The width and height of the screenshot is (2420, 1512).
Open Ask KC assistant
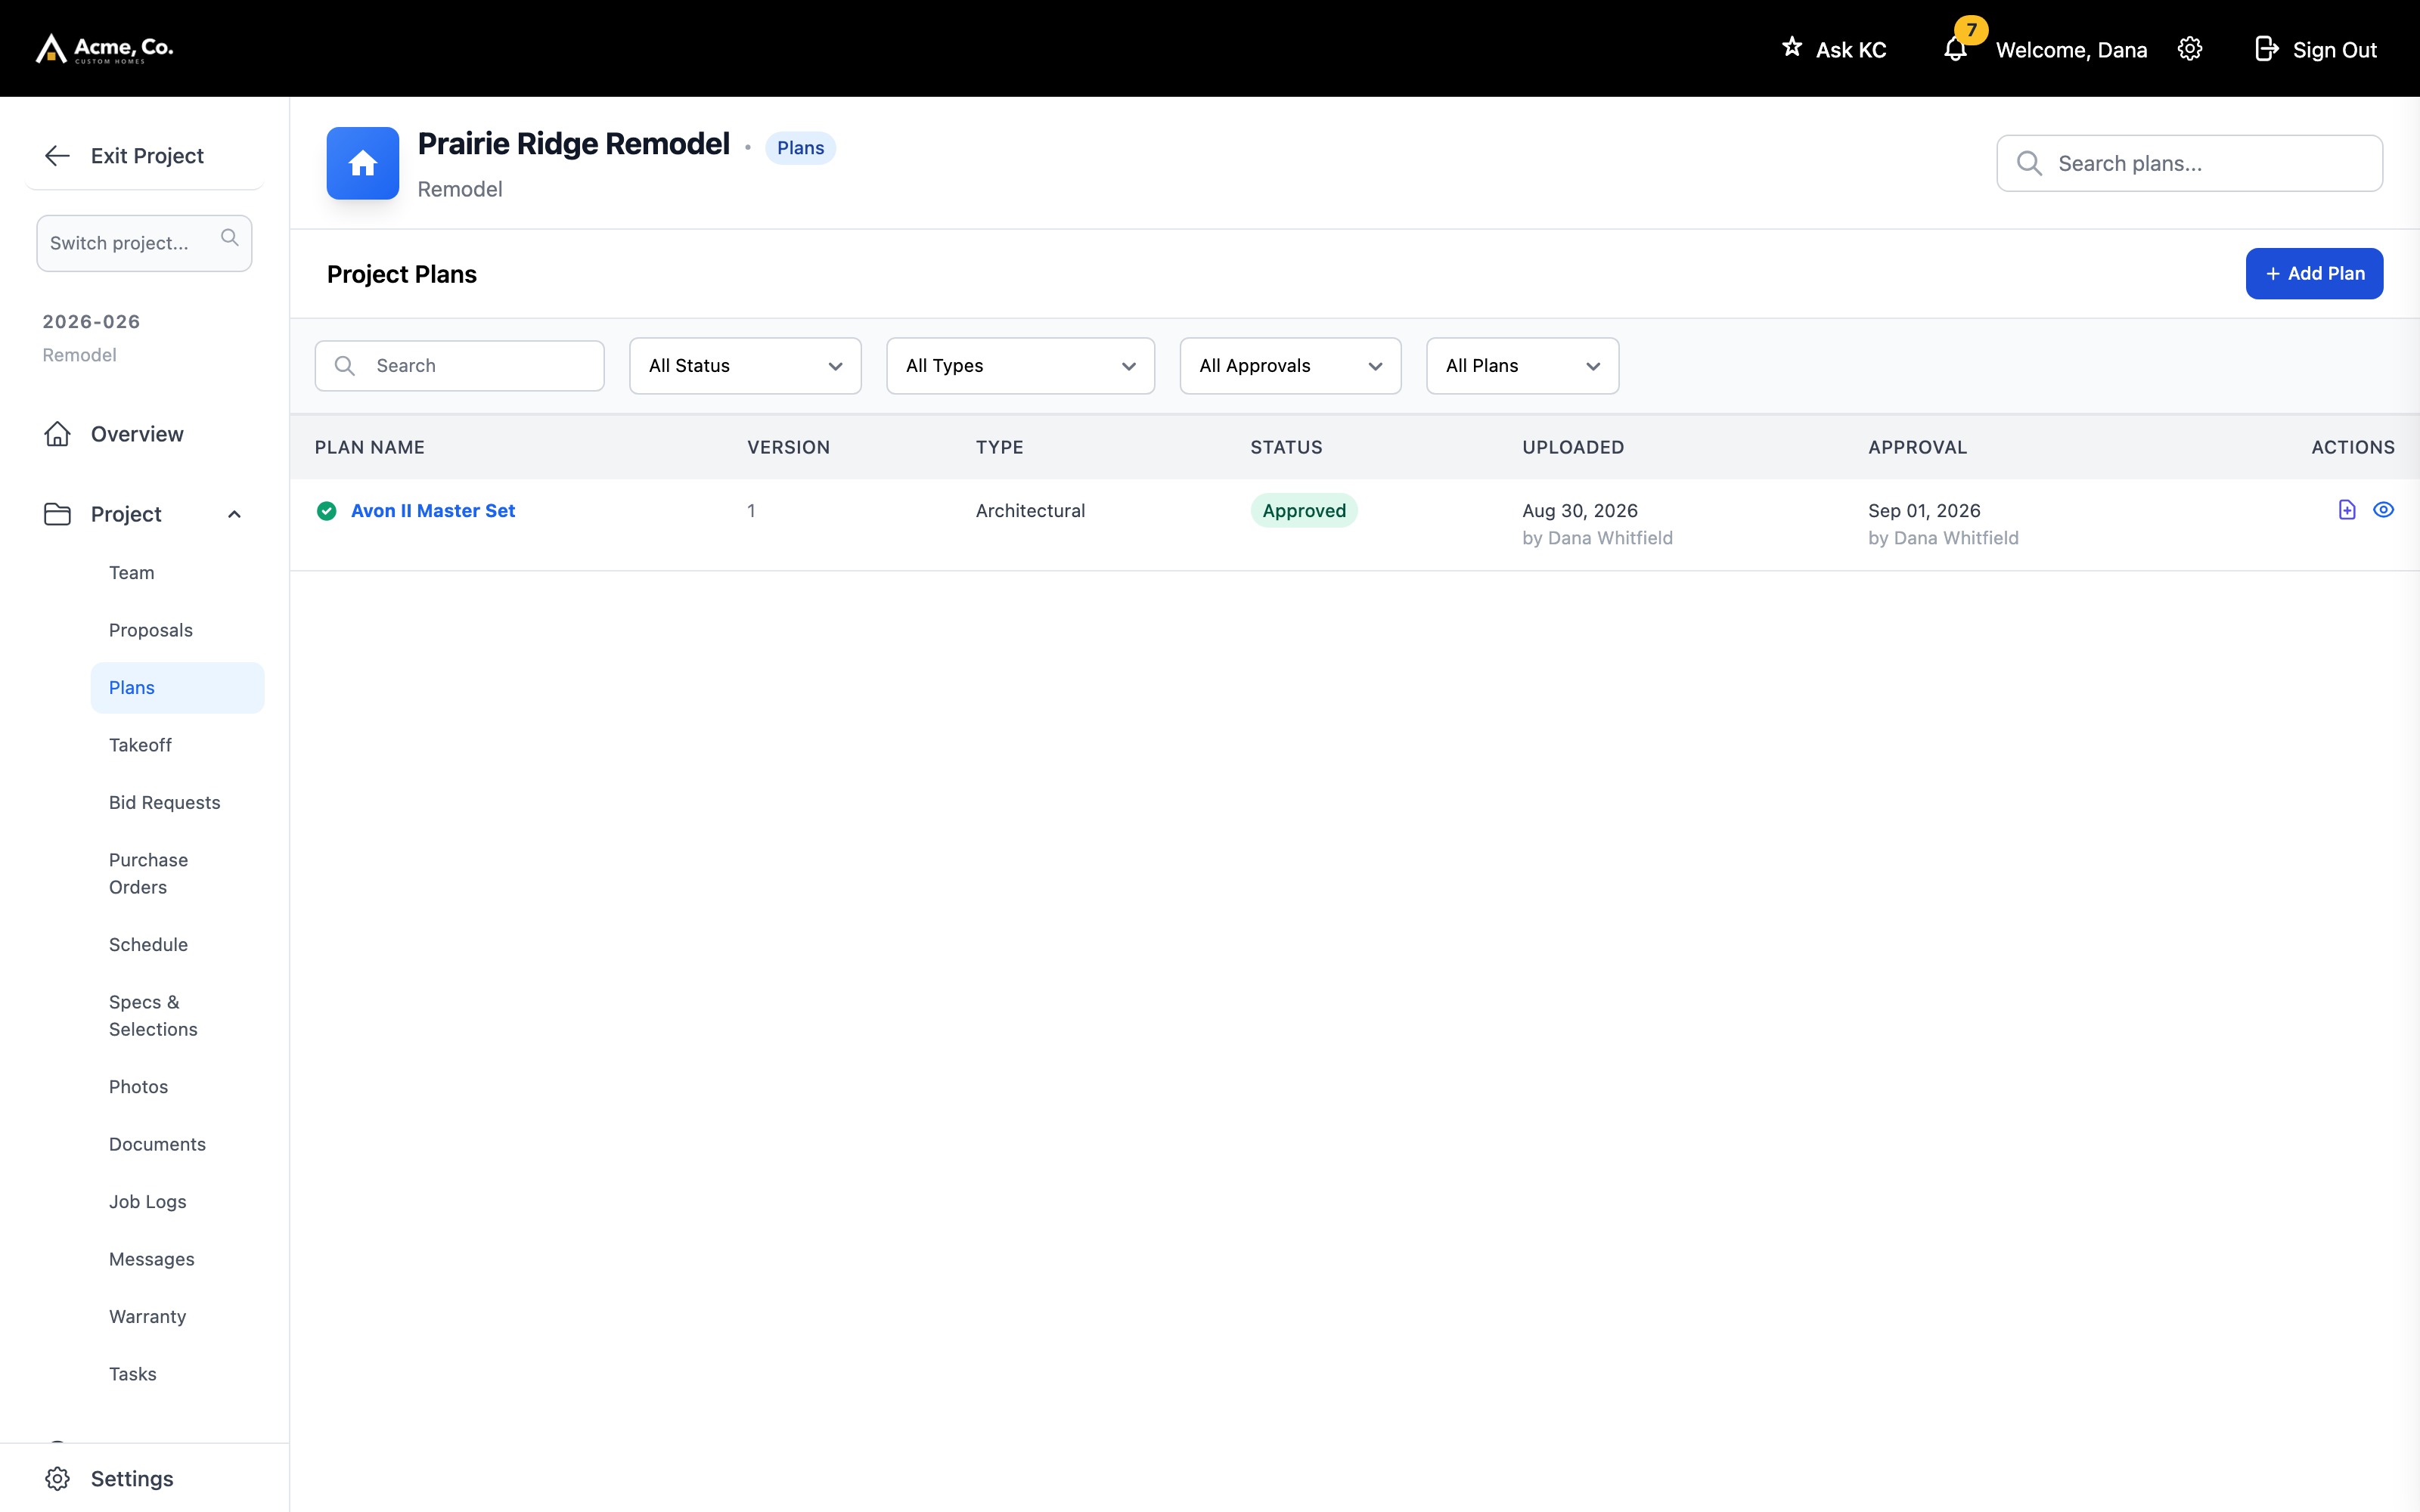coord(1834,49)
